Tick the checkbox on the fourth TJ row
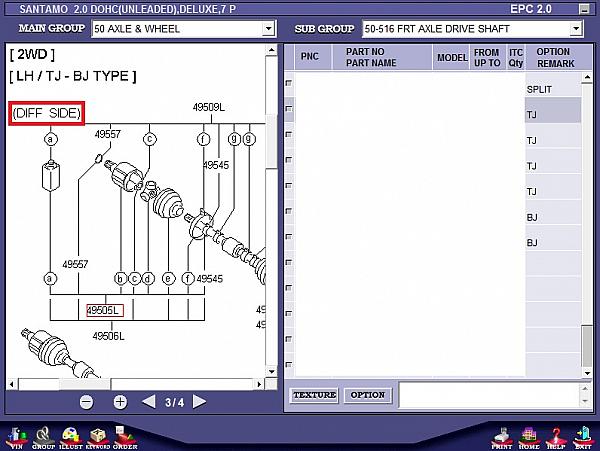The height and width of the screenshot is (451, 600). pos(289,186)
